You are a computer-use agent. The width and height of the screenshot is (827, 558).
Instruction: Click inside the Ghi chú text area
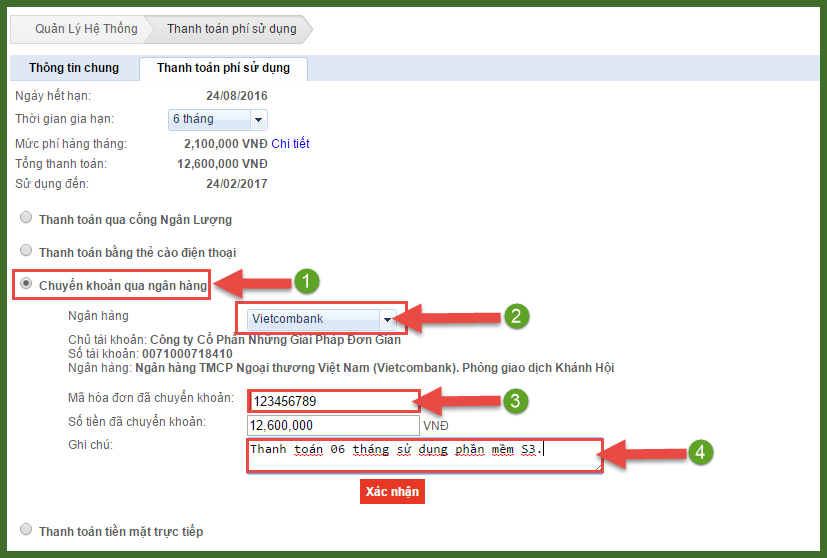[x=424, y=454]
